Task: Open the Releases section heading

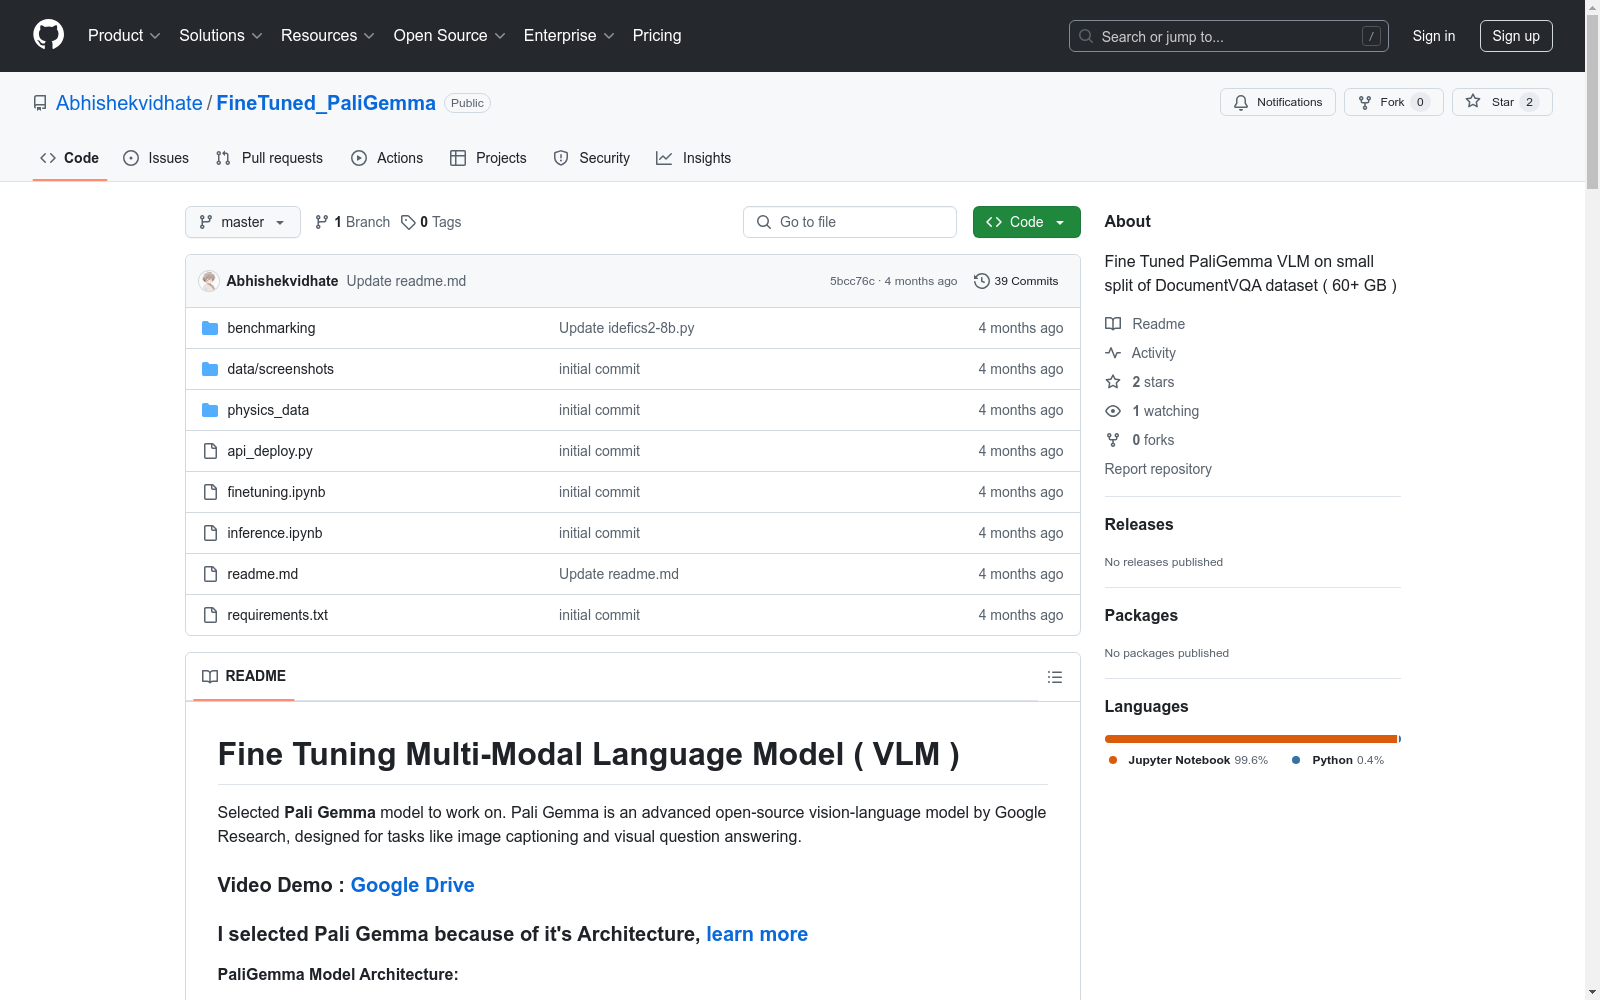Action: point(1139,524)
